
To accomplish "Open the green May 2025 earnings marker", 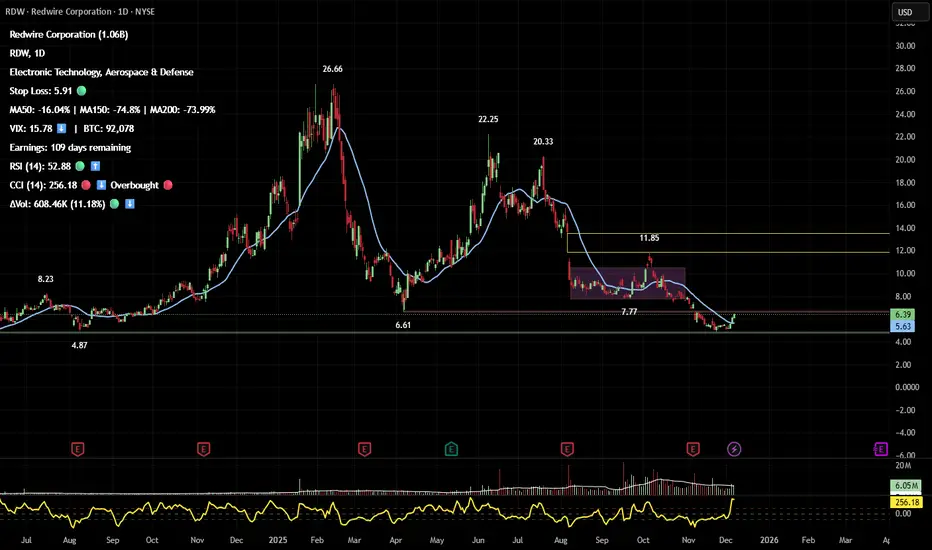I will (x=451, y=449).
